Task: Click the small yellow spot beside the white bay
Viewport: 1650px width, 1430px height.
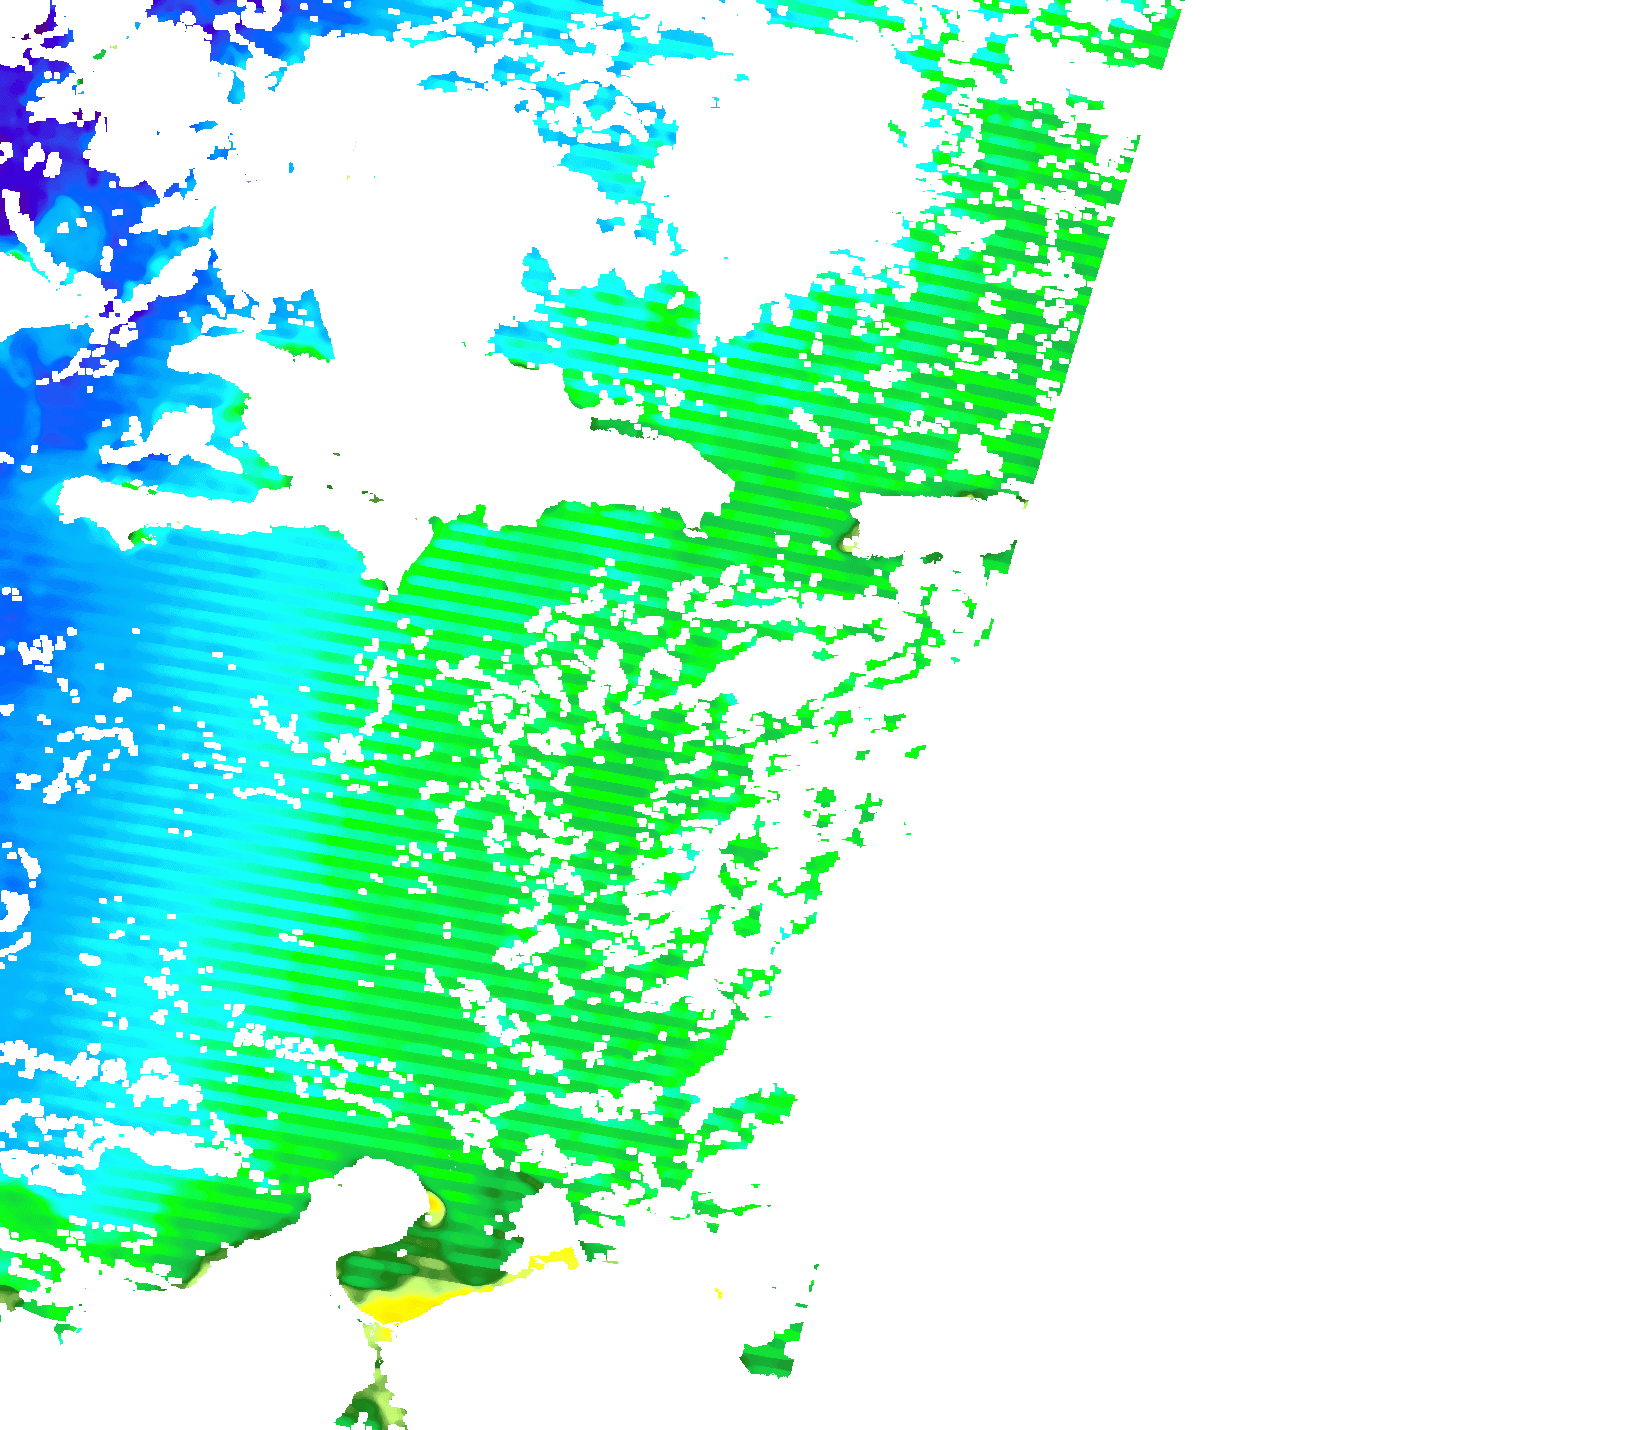Action: pos(434,1207)
